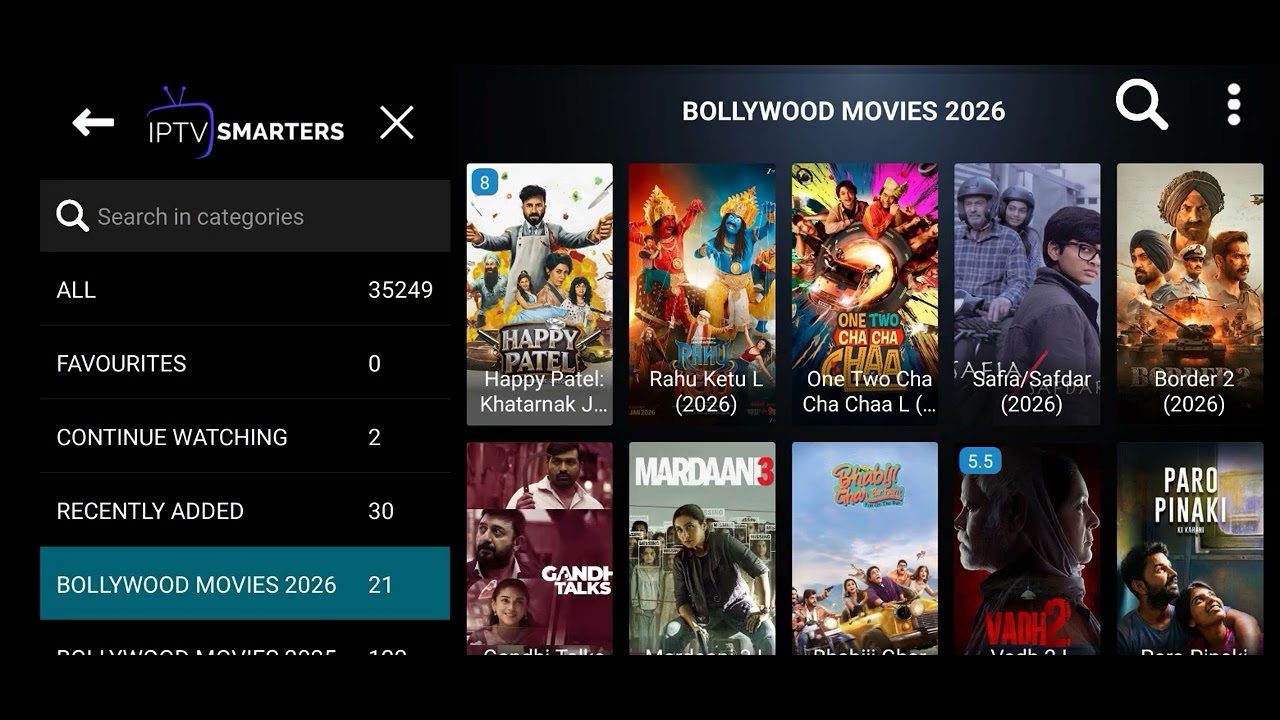This screenshot has width=1280, height=720.
Task: Click the 8 rating badge on Happy Patel
Action: point(485,182)
